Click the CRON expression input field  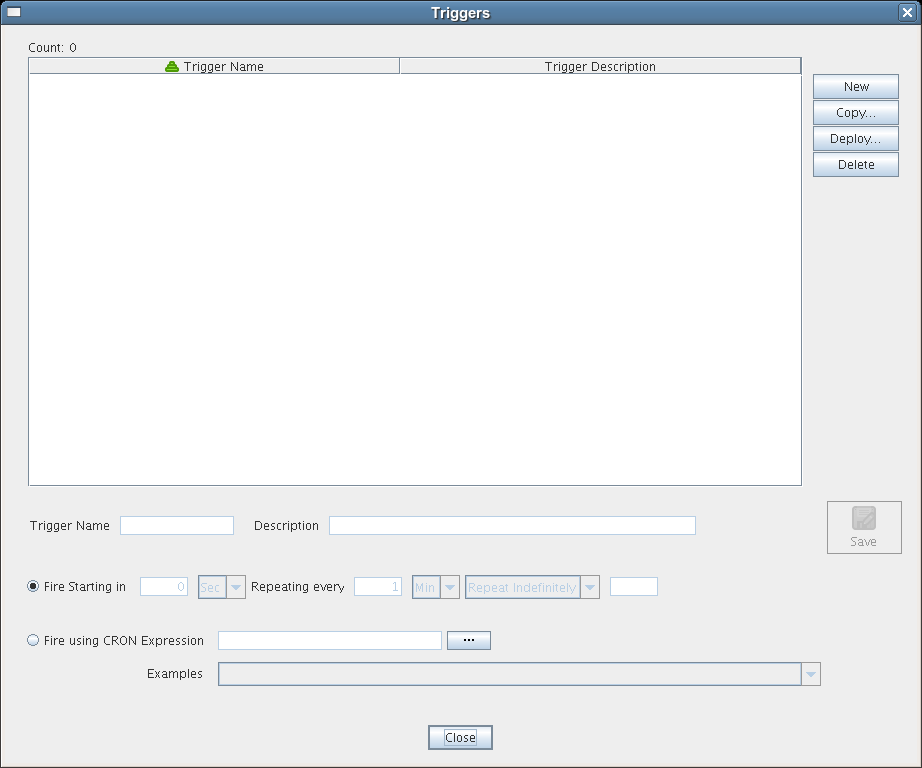point(330,640)
